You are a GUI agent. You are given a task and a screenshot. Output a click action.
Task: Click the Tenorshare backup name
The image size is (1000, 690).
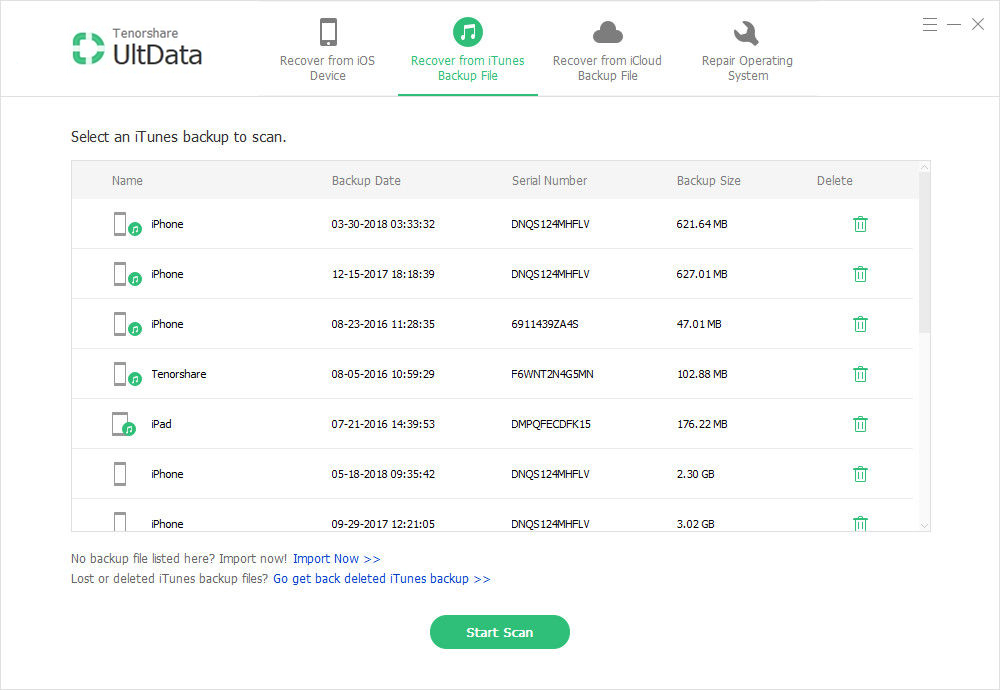179,374
